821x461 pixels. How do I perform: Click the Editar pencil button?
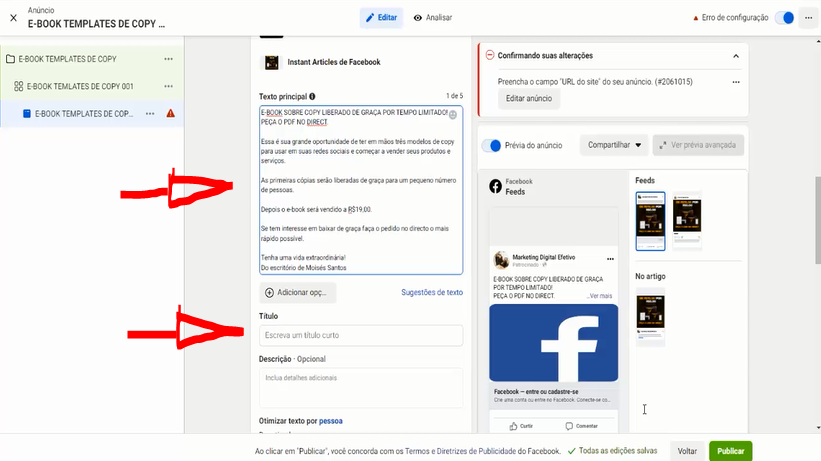(x=381, y=18)
